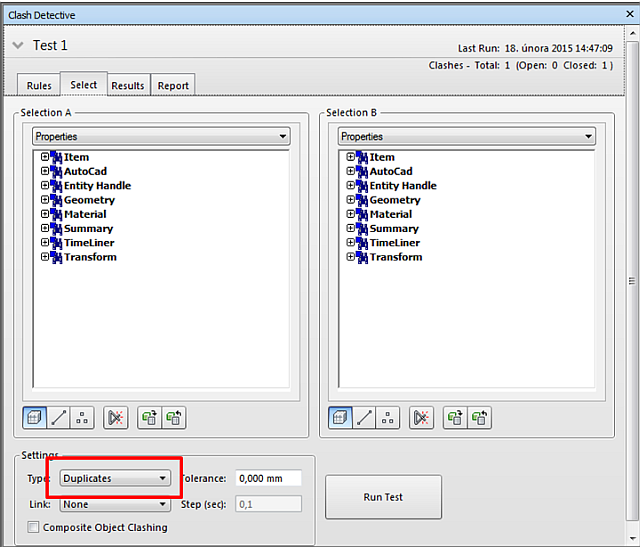Image resolution: width=640 pixels, height=547 pixels.
Task: Open the Link dropdown set to None
Action: (115, 504)
